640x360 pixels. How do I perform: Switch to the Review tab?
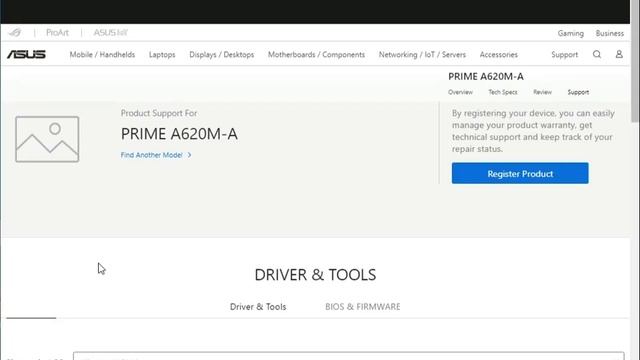tap(542, 92)
